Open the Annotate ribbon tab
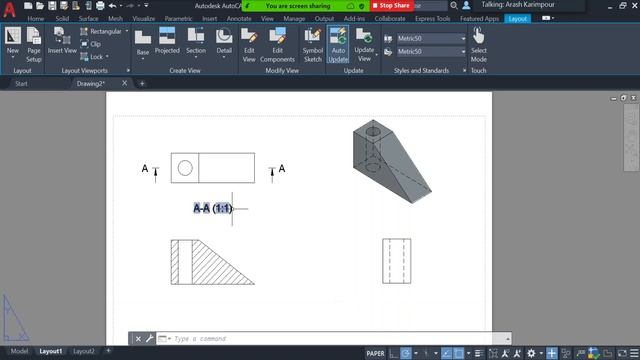640x360 pixels. (x=239, y=19)
